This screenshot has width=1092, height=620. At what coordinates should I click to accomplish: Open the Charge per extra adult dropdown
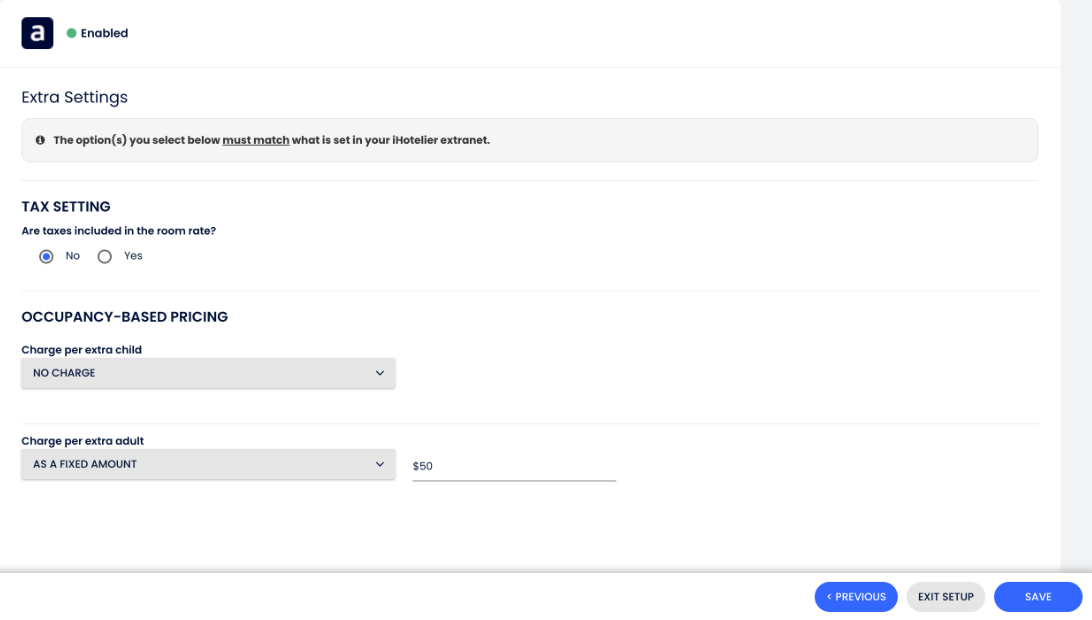pos(208,464)
